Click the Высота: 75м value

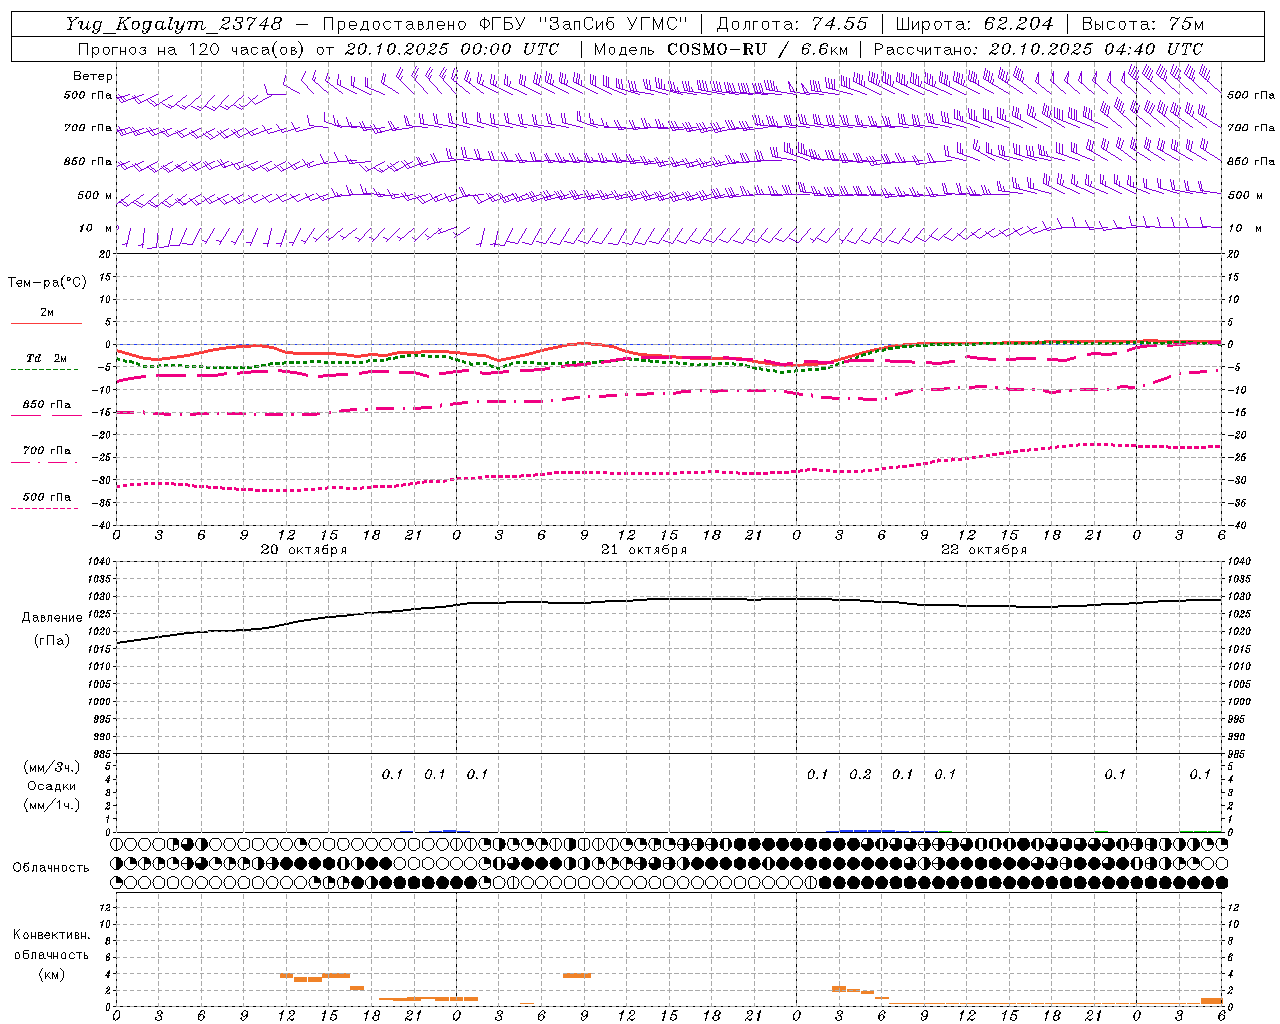(x=1143, y=24)
